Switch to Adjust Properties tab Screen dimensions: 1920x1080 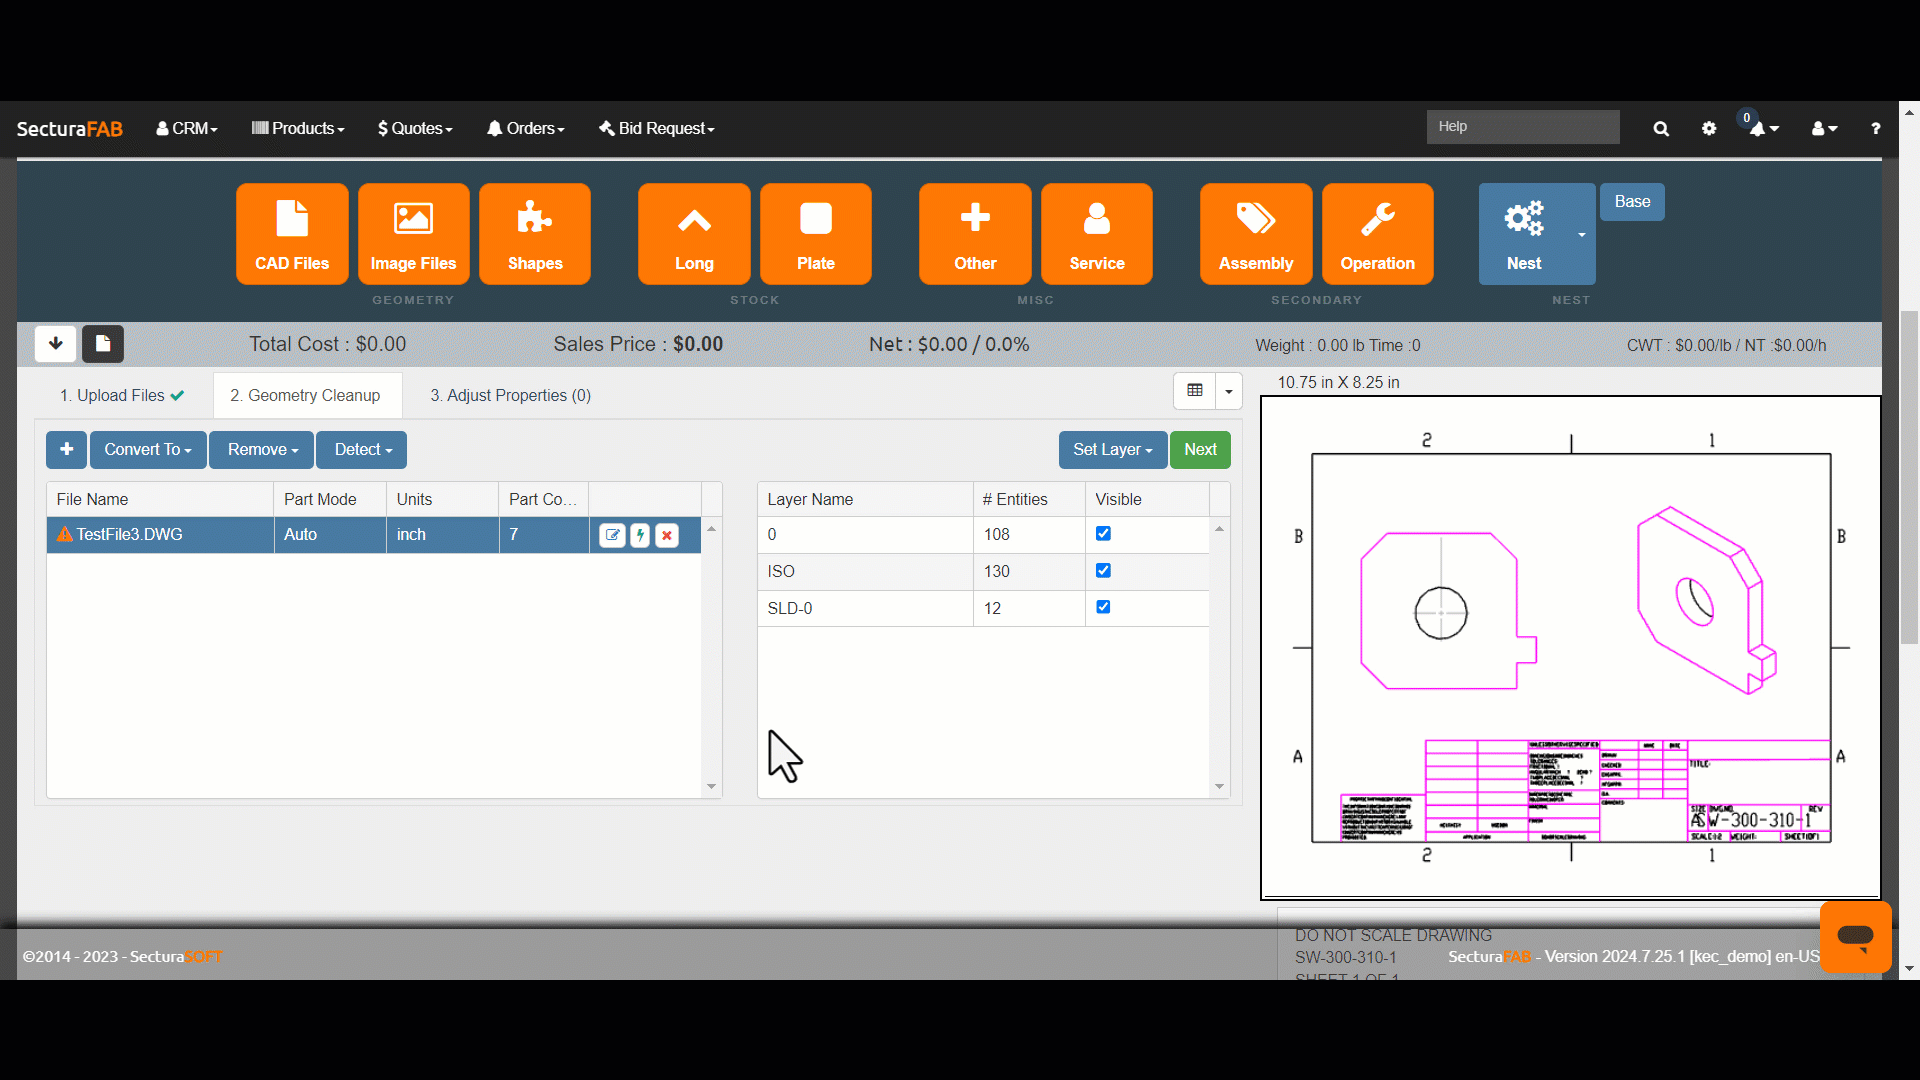click(x=510, y=396)
